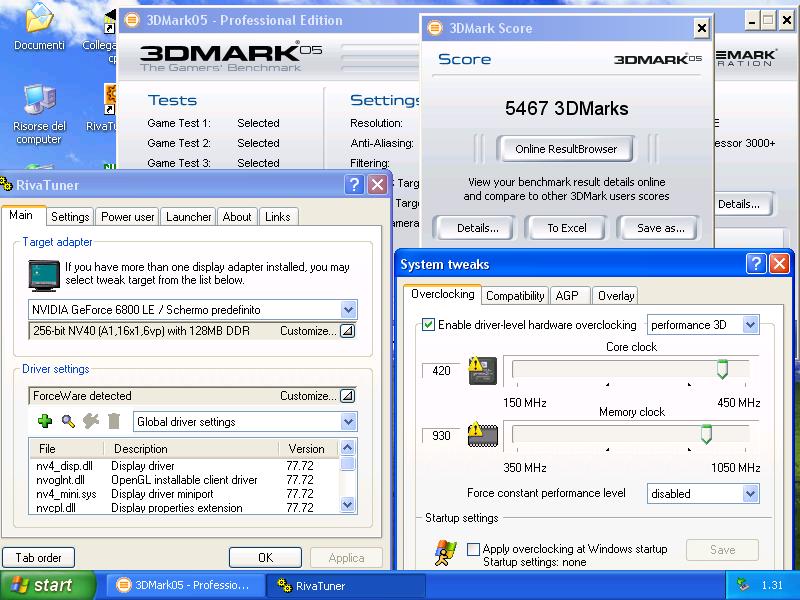This screenshot has height=600, width=800.
Task: Open Force constant performance level dropdown
Action: point(750,494)
